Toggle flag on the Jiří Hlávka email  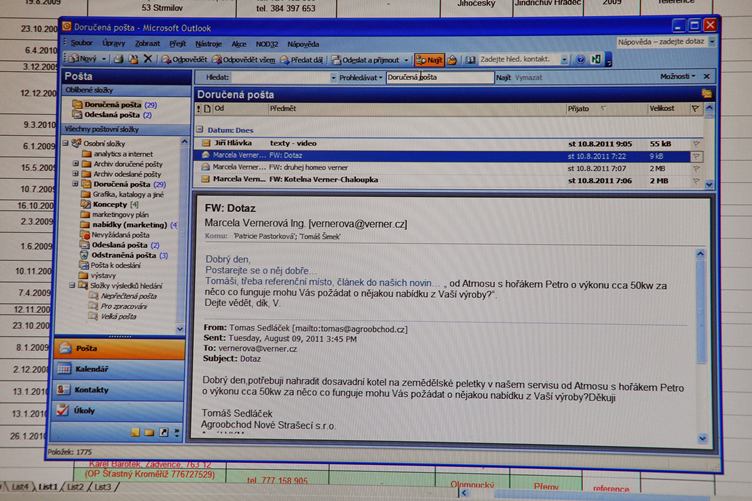tap(696, 143)
